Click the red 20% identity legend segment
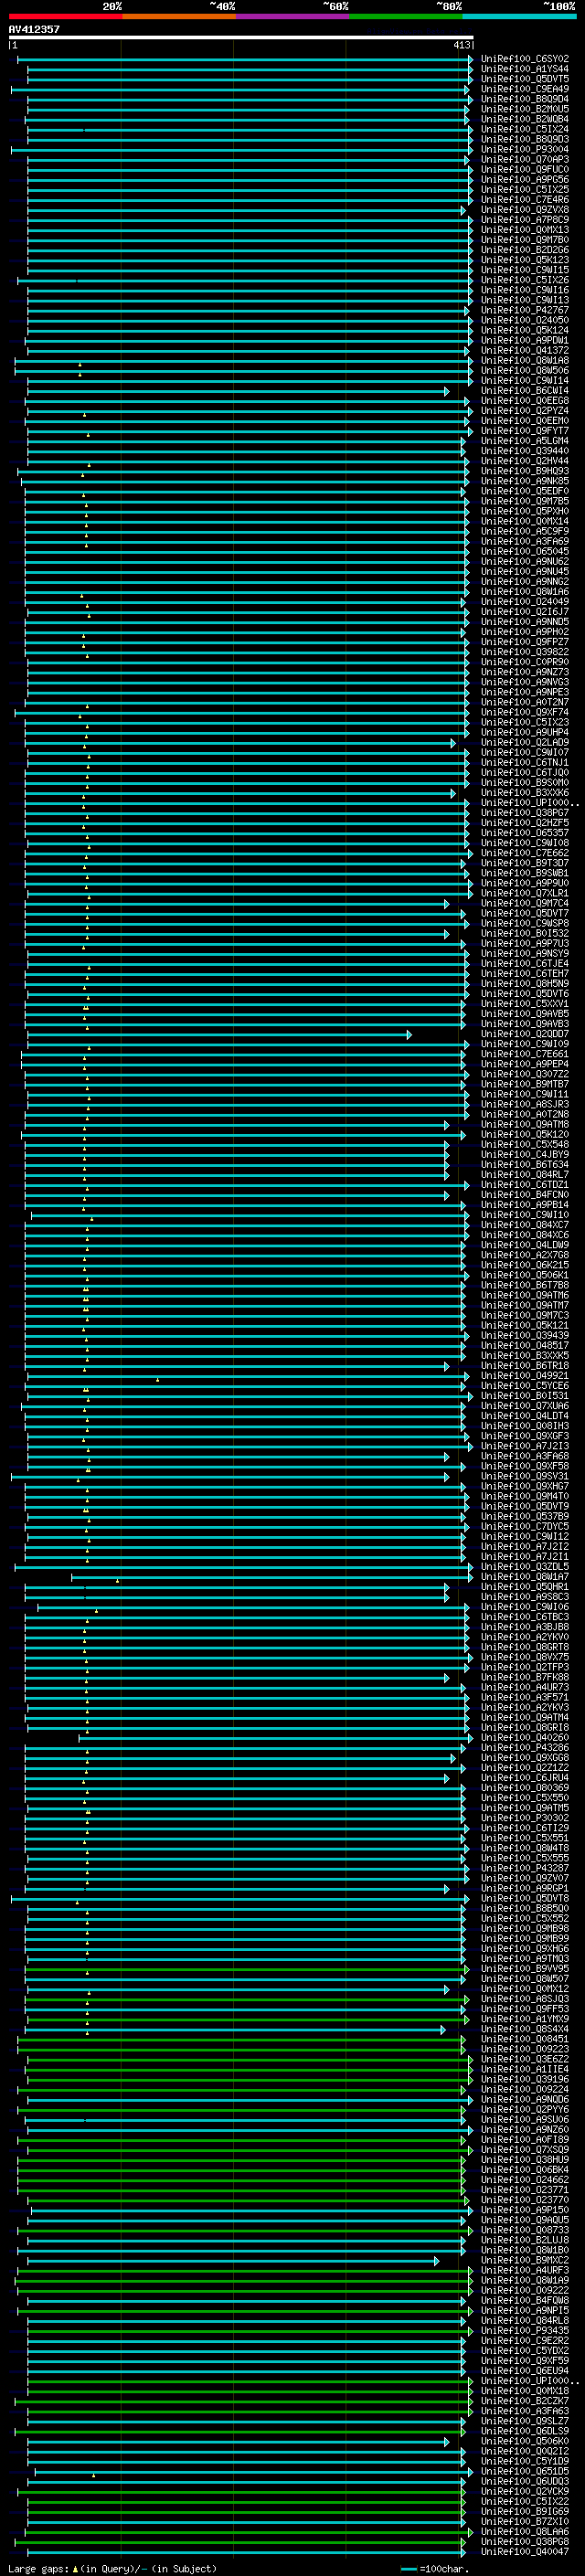This screenshot has width=585, height=2576. click(65, 16)
